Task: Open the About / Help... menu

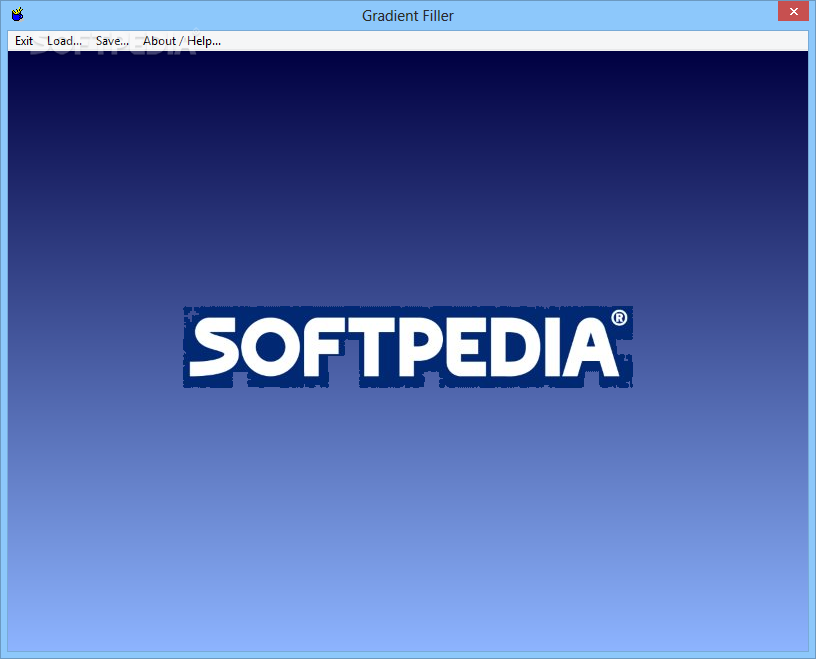Action: coord(182,41)
